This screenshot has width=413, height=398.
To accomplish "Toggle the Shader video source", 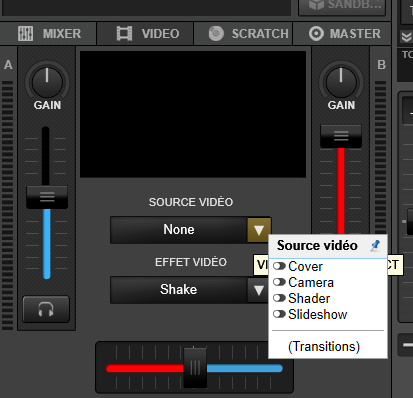I will [279, 298].
